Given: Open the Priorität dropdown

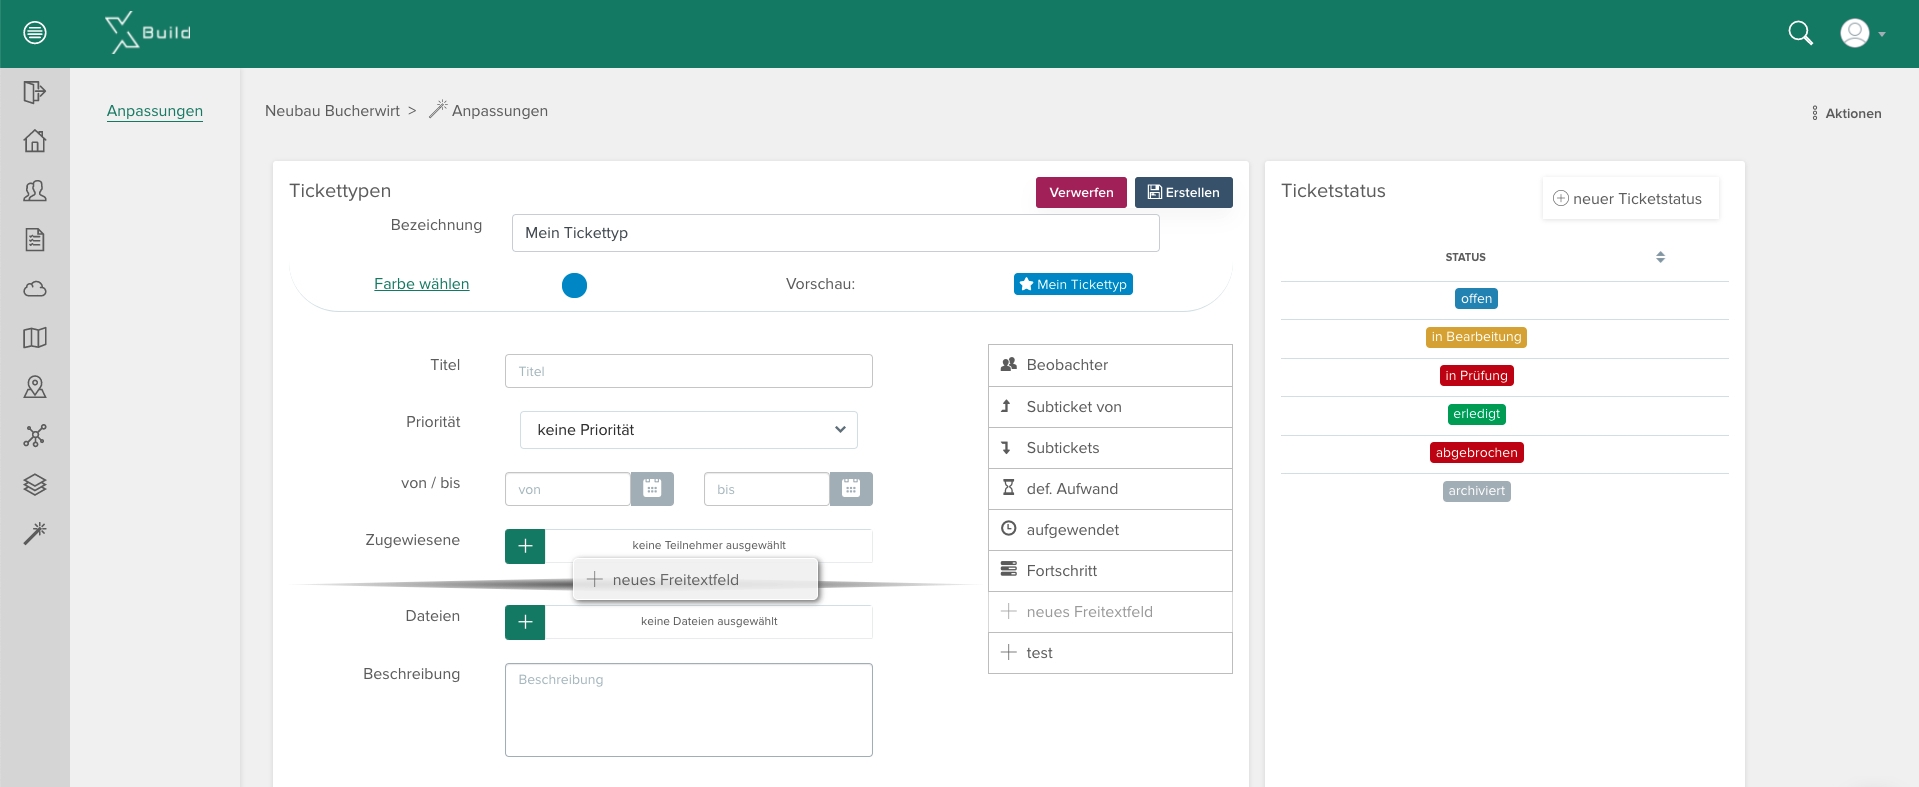Looking at the screenshot, I should point(689,430).
